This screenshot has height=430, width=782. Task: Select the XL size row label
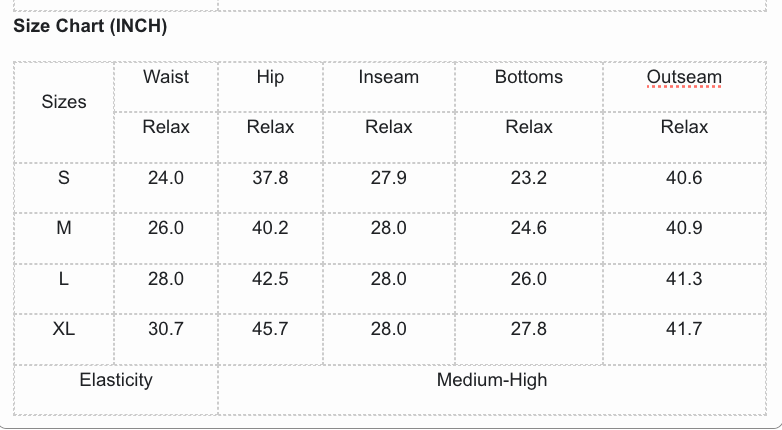coord(64,329)
